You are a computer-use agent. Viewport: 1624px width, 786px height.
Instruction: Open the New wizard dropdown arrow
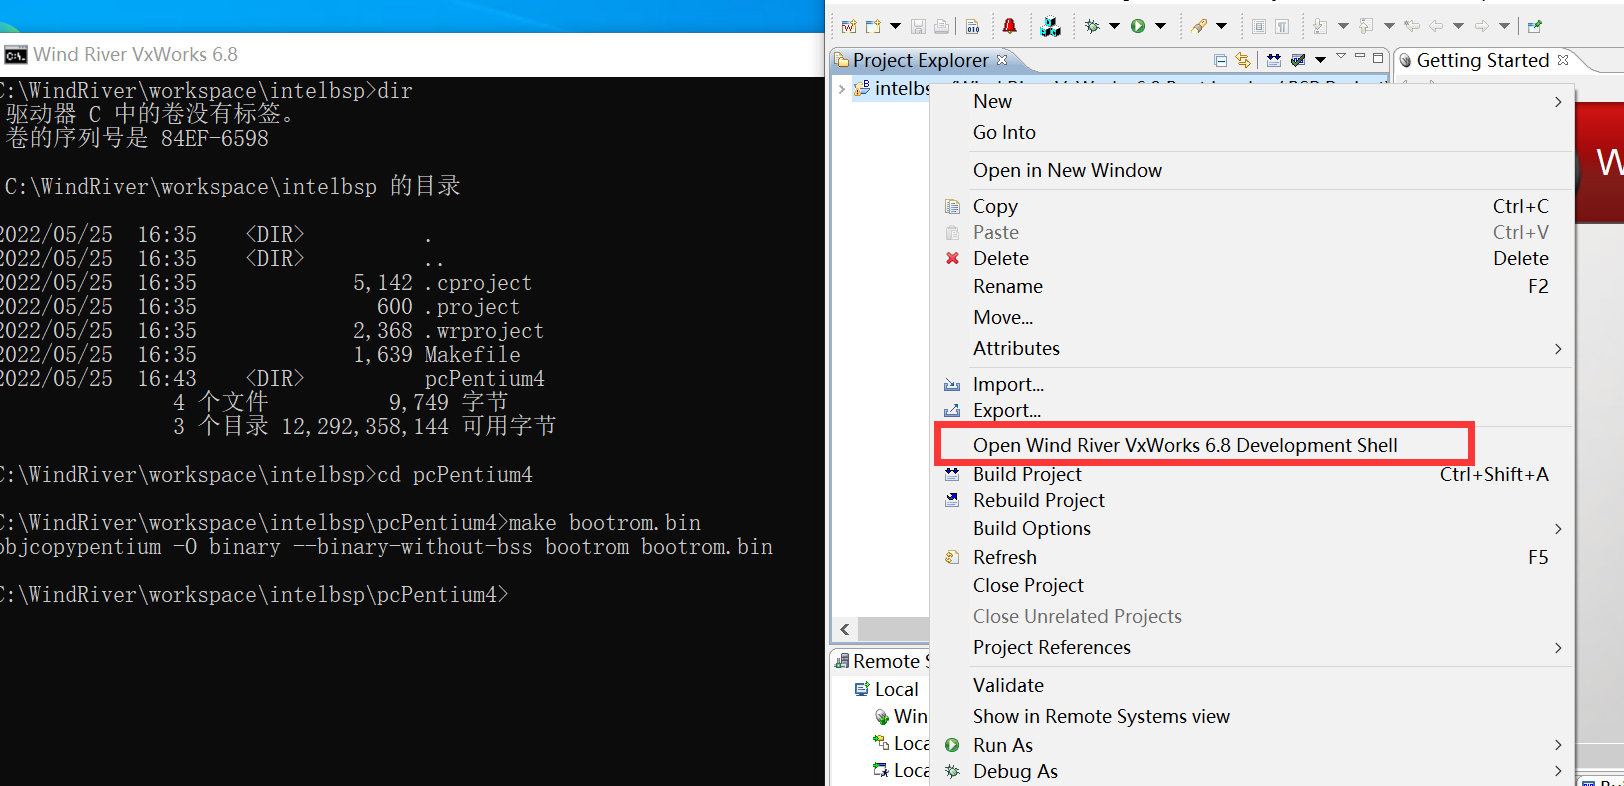(x=895, y=26)
